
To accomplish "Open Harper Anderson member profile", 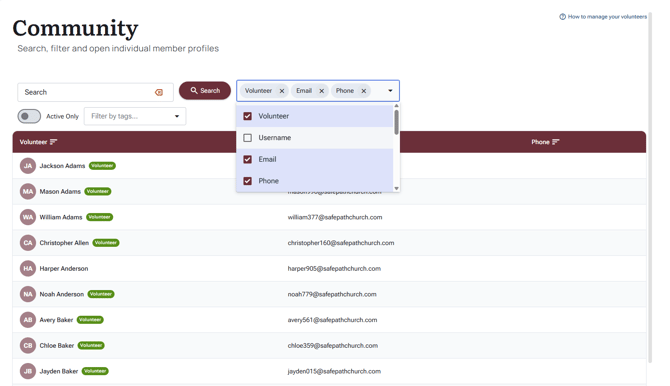I will [x=64, y=268].
